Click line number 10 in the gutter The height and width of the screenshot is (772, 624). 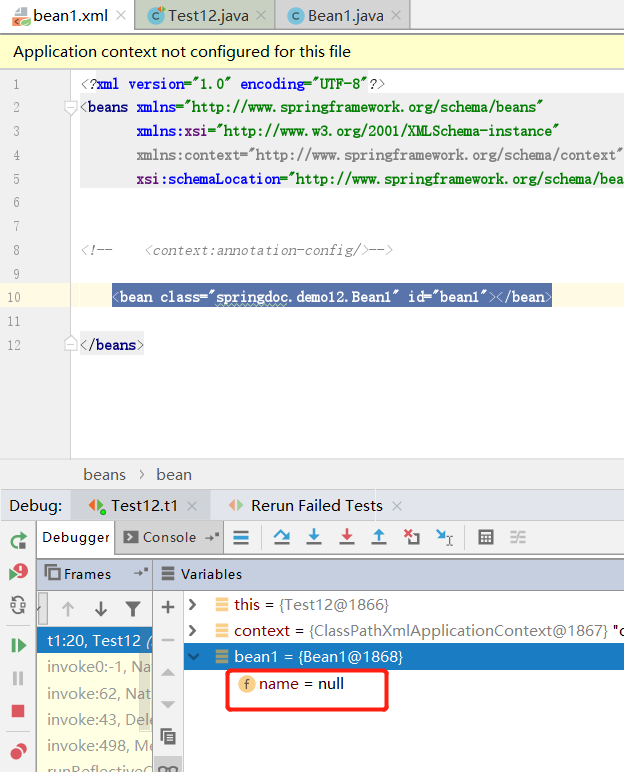[x=14, y=297]
